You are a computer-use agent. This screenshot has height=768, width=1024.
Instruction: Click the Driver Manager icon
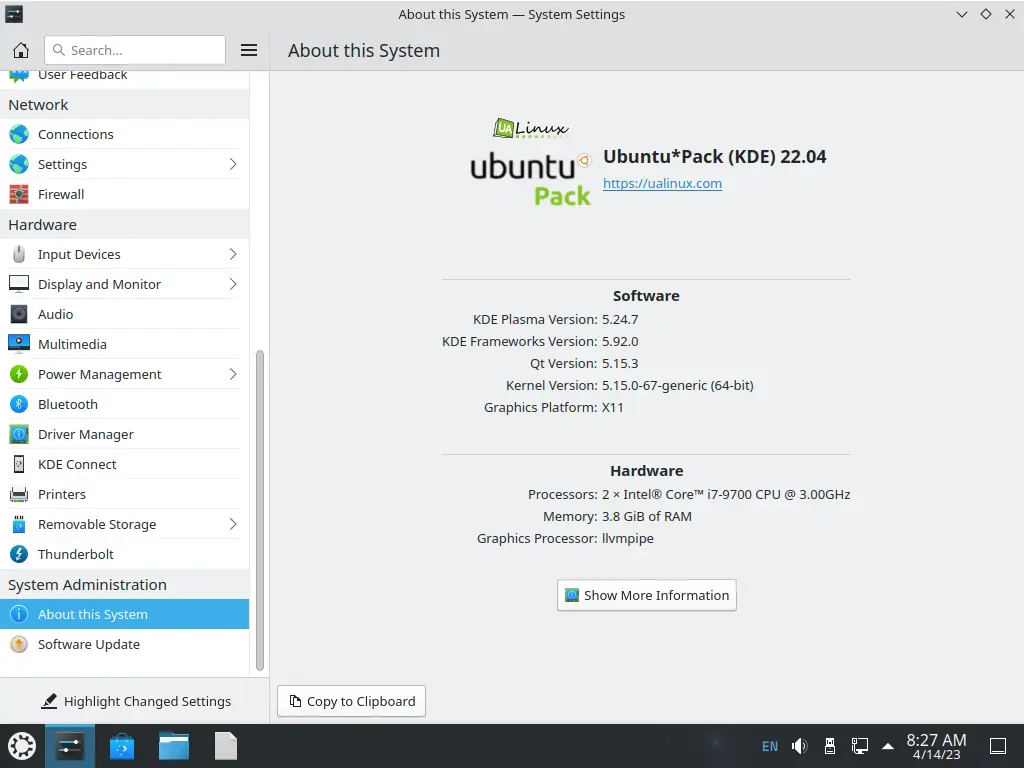tap(19, 434)
